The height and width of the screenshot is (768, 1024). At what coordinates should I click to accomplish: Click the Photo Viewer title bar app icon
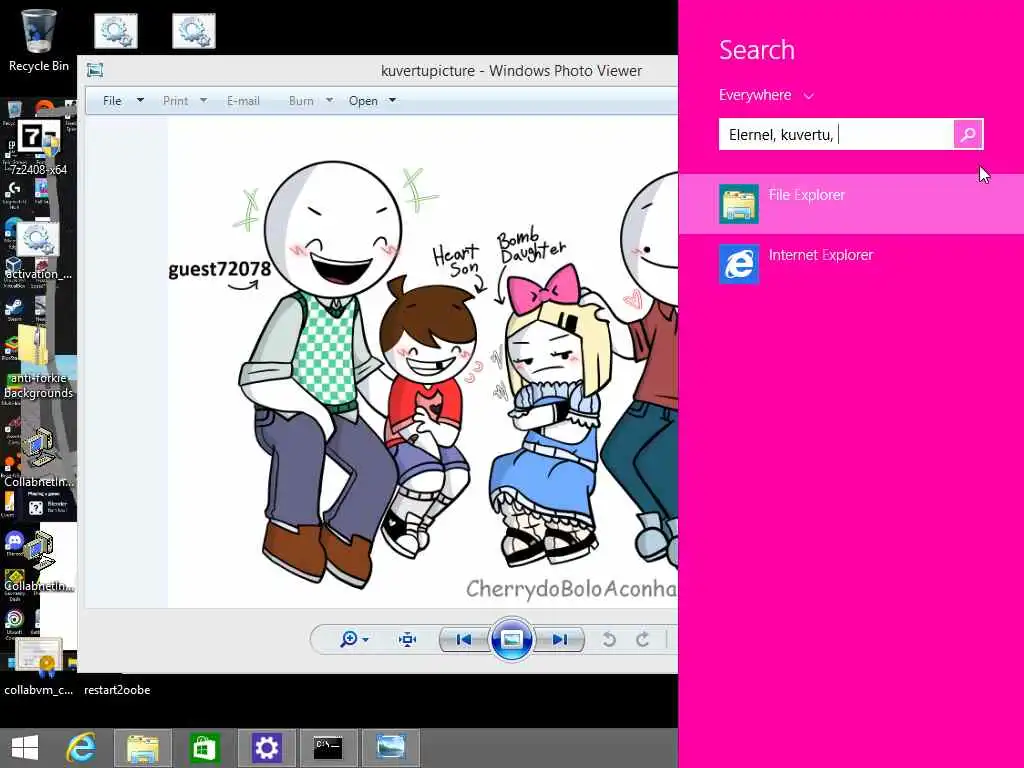click(95, 71)
